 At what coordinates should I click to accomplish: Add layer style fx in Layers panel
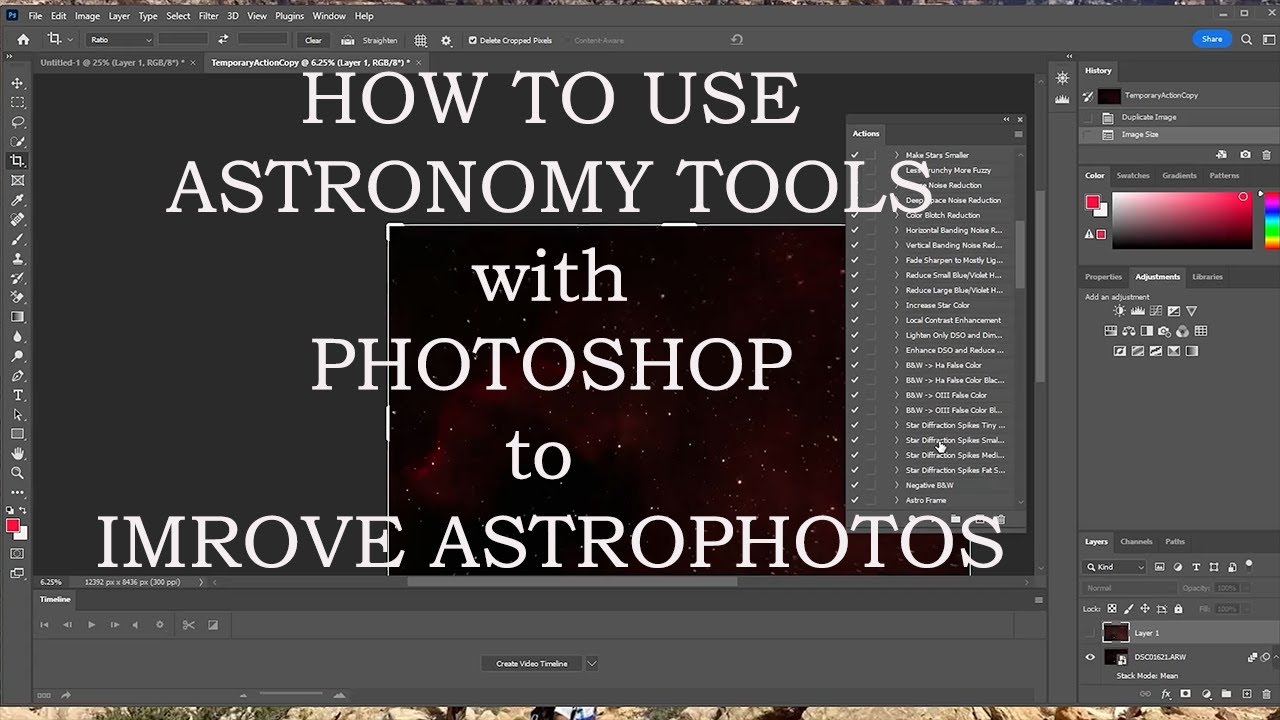pyautogui.click(x=1166, y=693)
